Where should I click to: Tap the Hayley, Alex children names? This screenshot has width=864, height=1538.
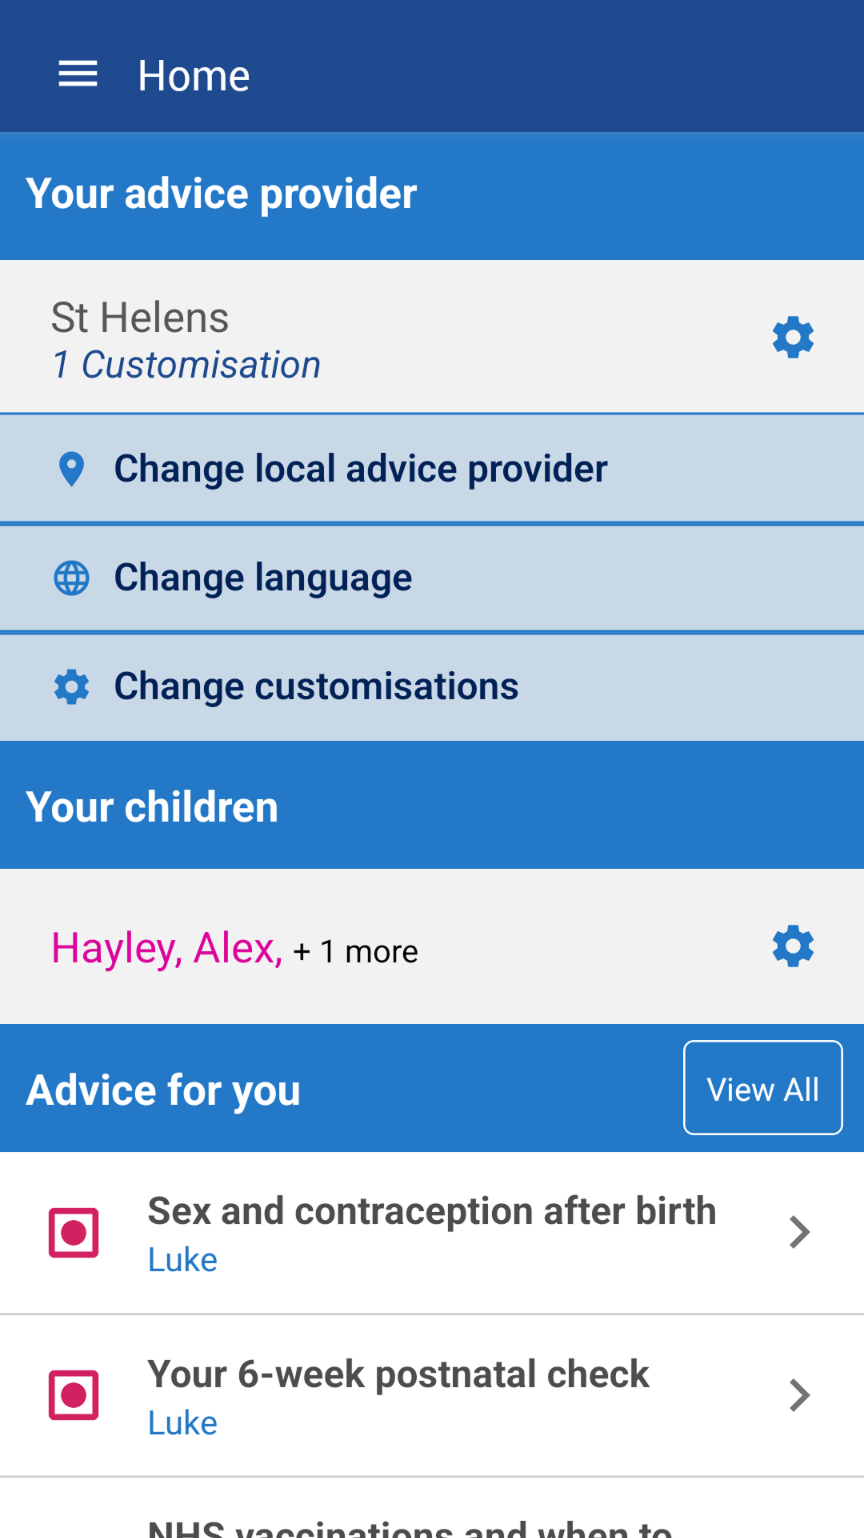pyautogui.click(x=166, y=948)
